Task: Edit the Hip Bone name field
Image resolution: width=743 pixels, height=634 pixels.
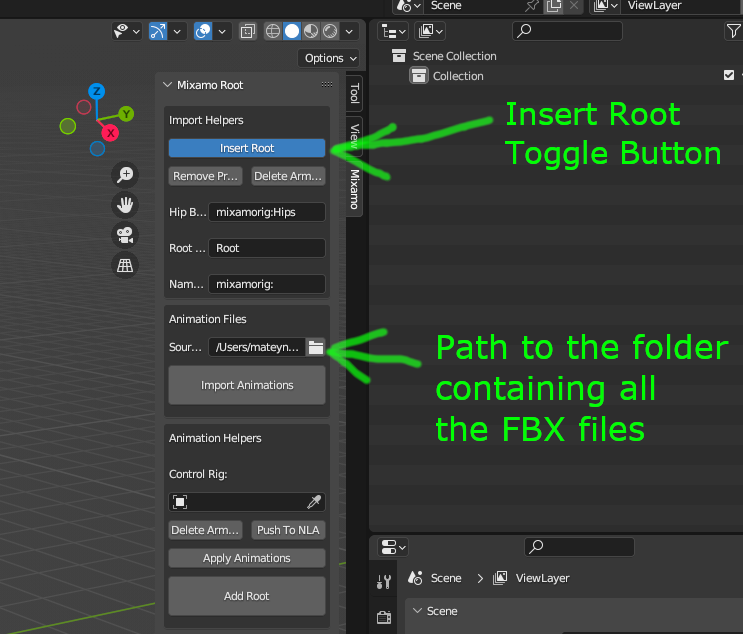Action: [x=267, y=212]
